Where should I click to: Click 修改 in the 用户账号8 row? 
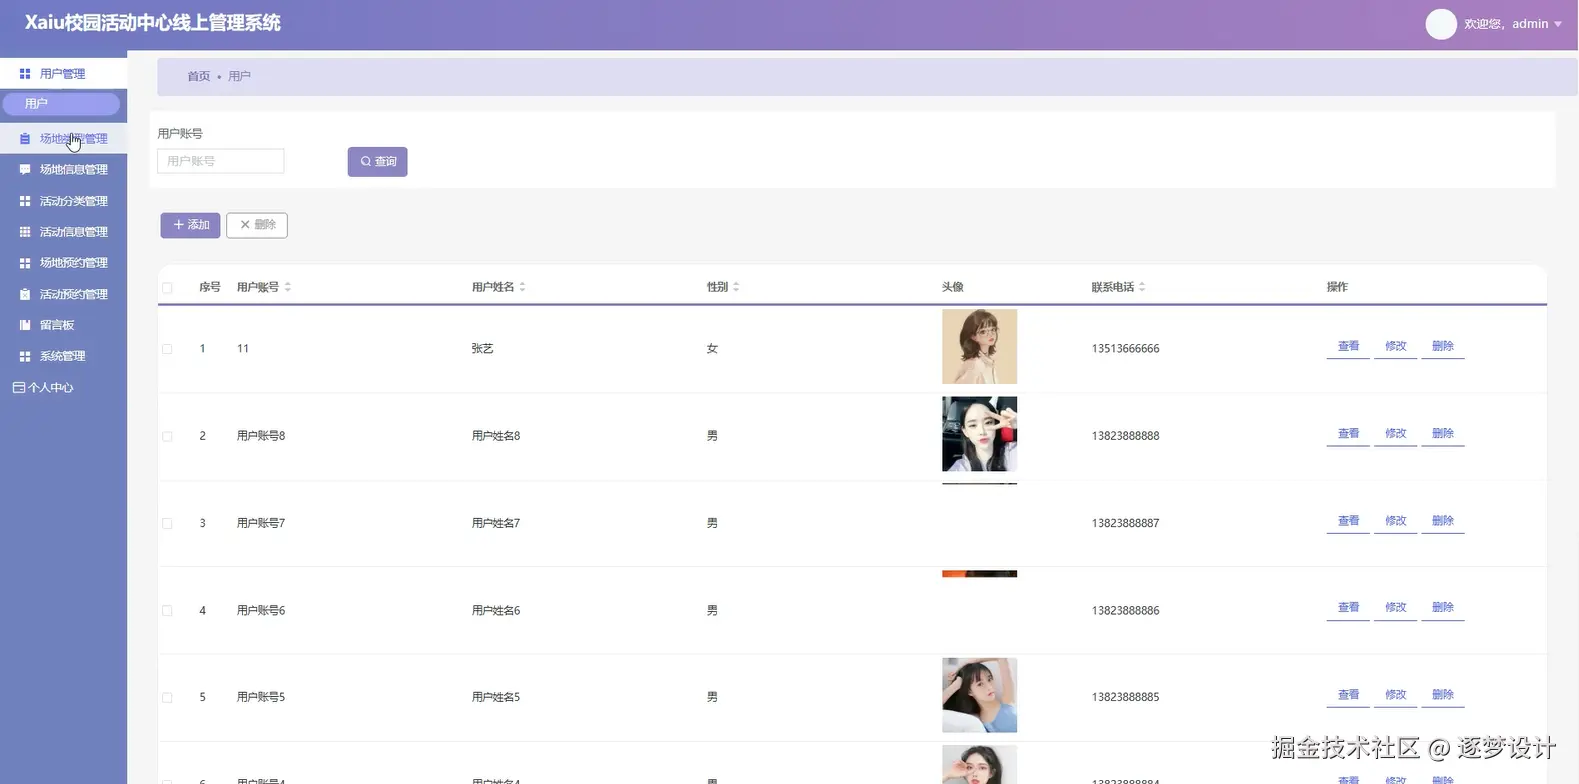(x=1395, y=433)
